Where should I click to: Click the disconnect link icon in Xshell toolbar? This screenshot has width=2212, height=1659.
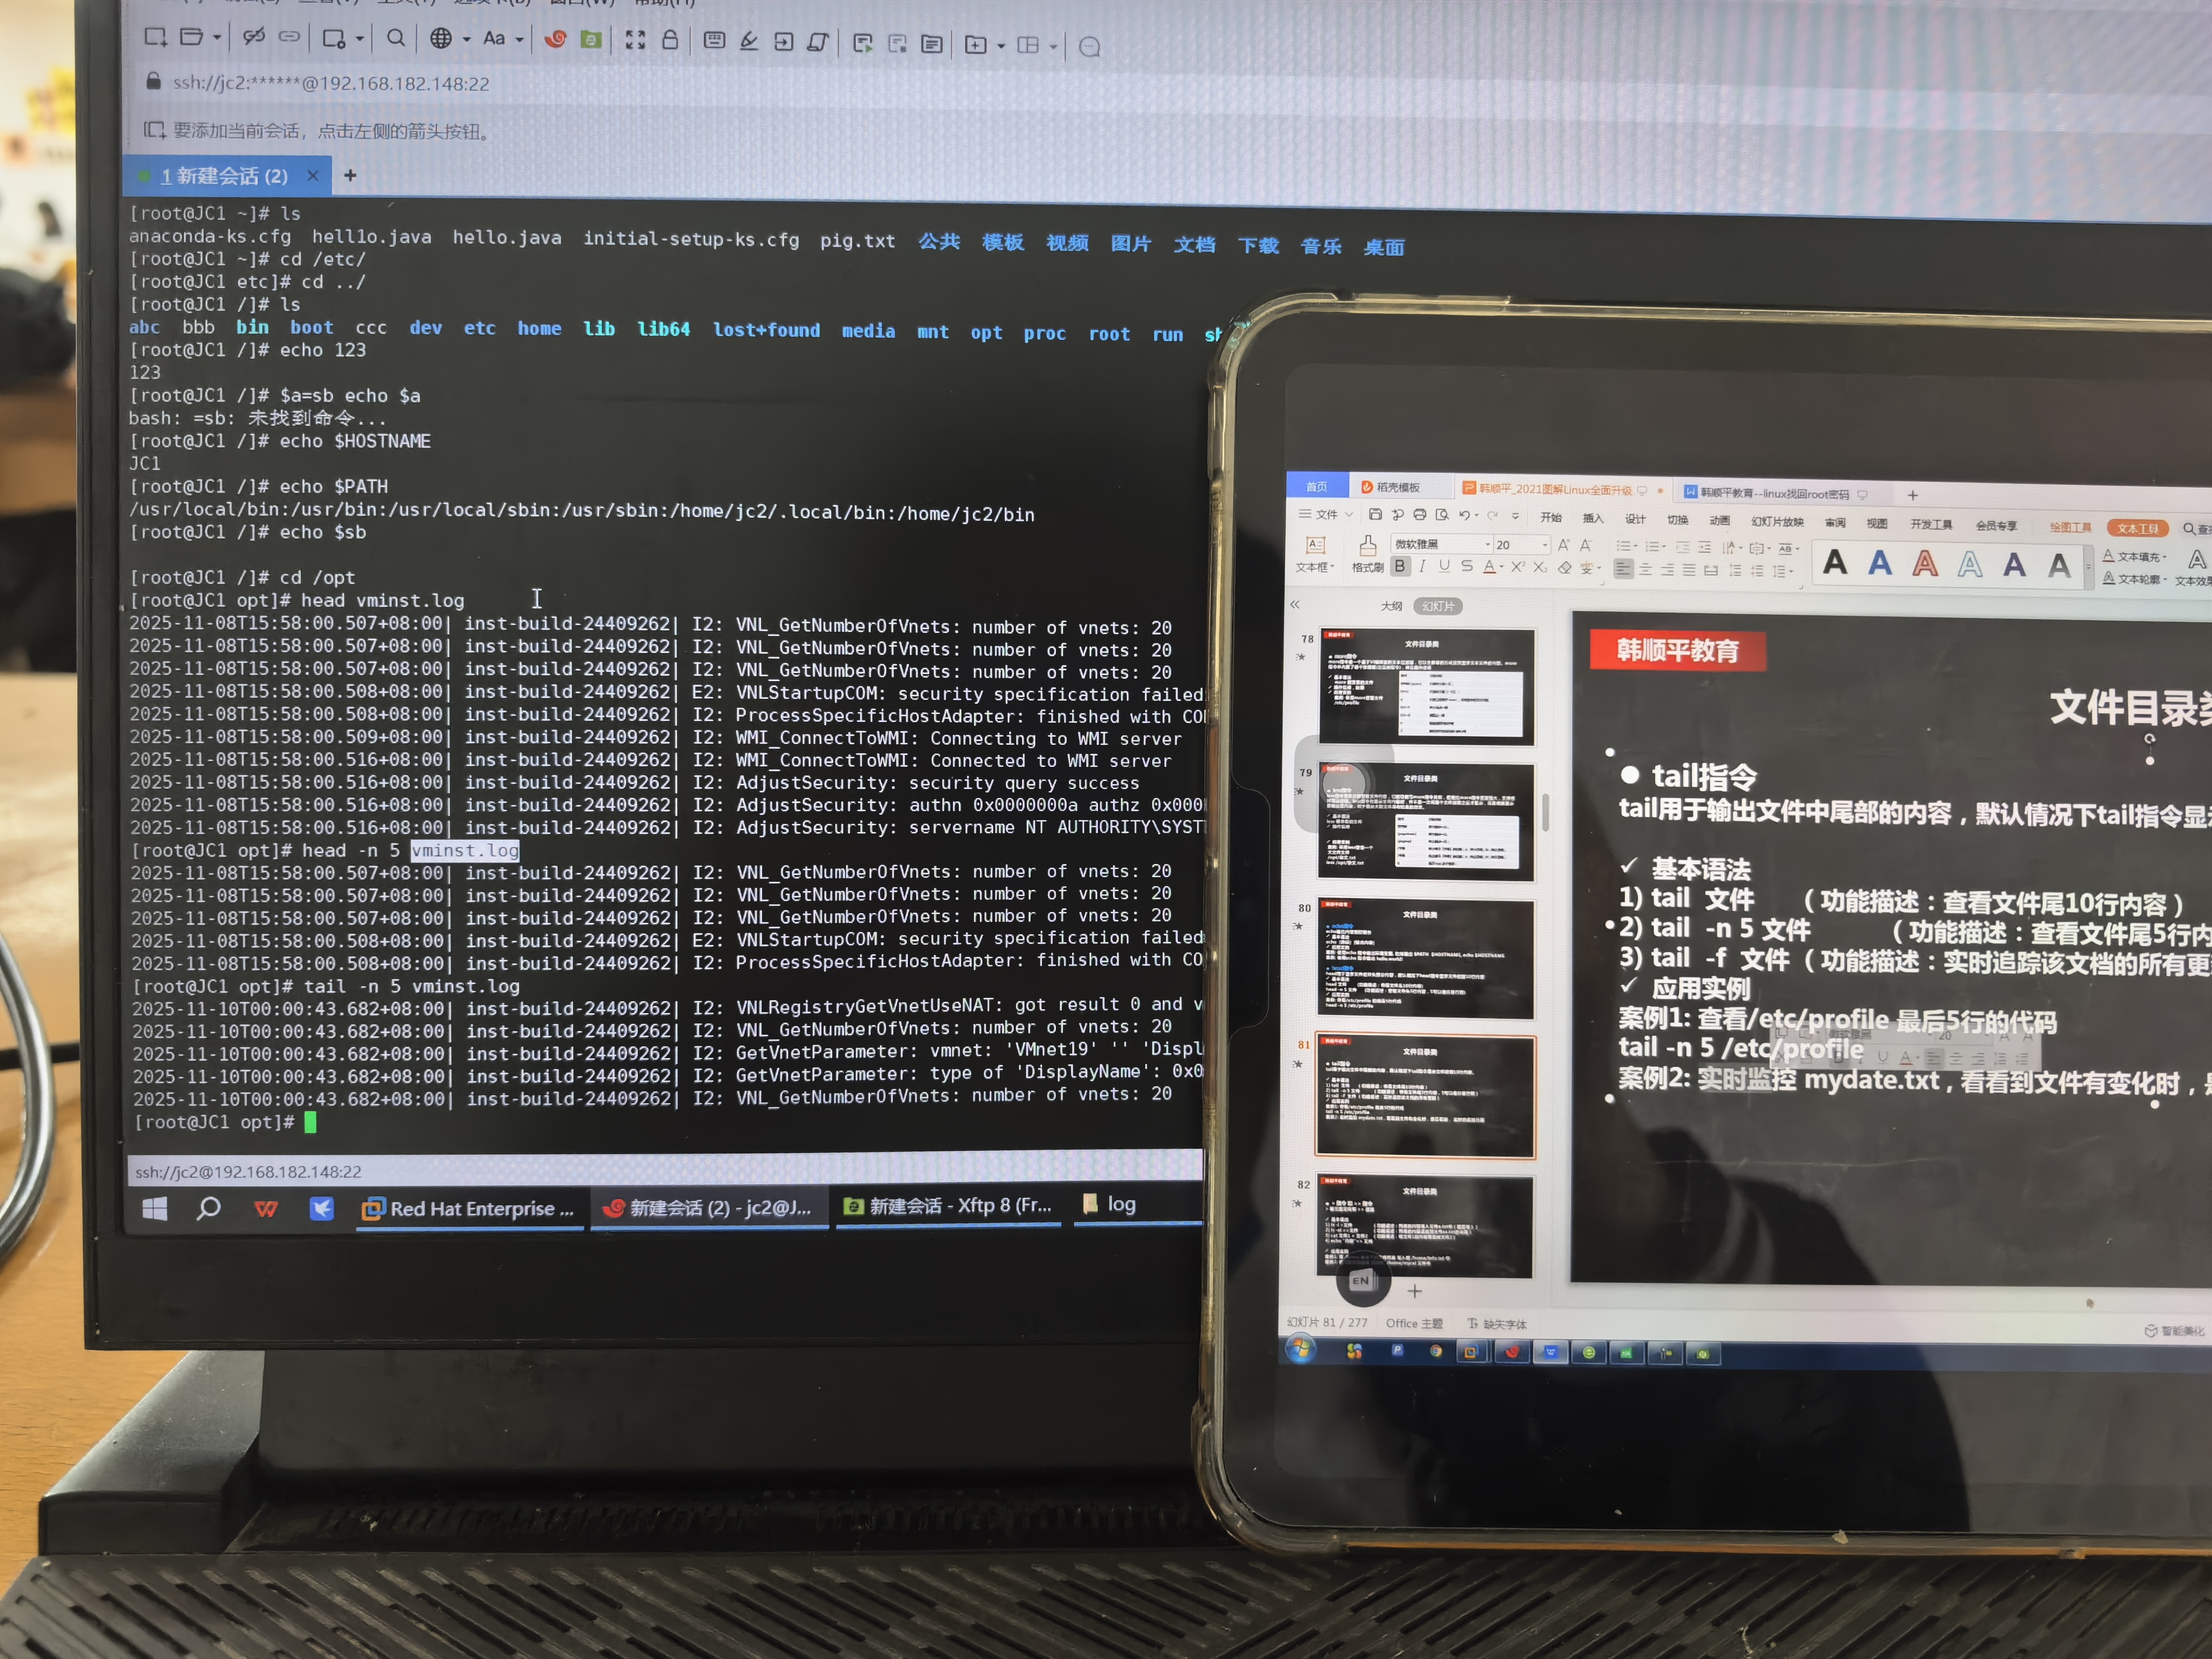pyautogui.click(x=254, y=37)
